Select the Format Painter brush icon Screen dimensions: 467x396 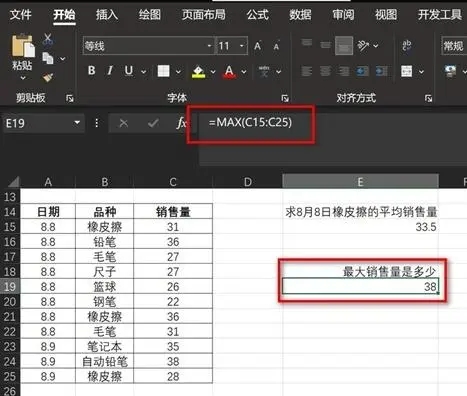point(48,77)
